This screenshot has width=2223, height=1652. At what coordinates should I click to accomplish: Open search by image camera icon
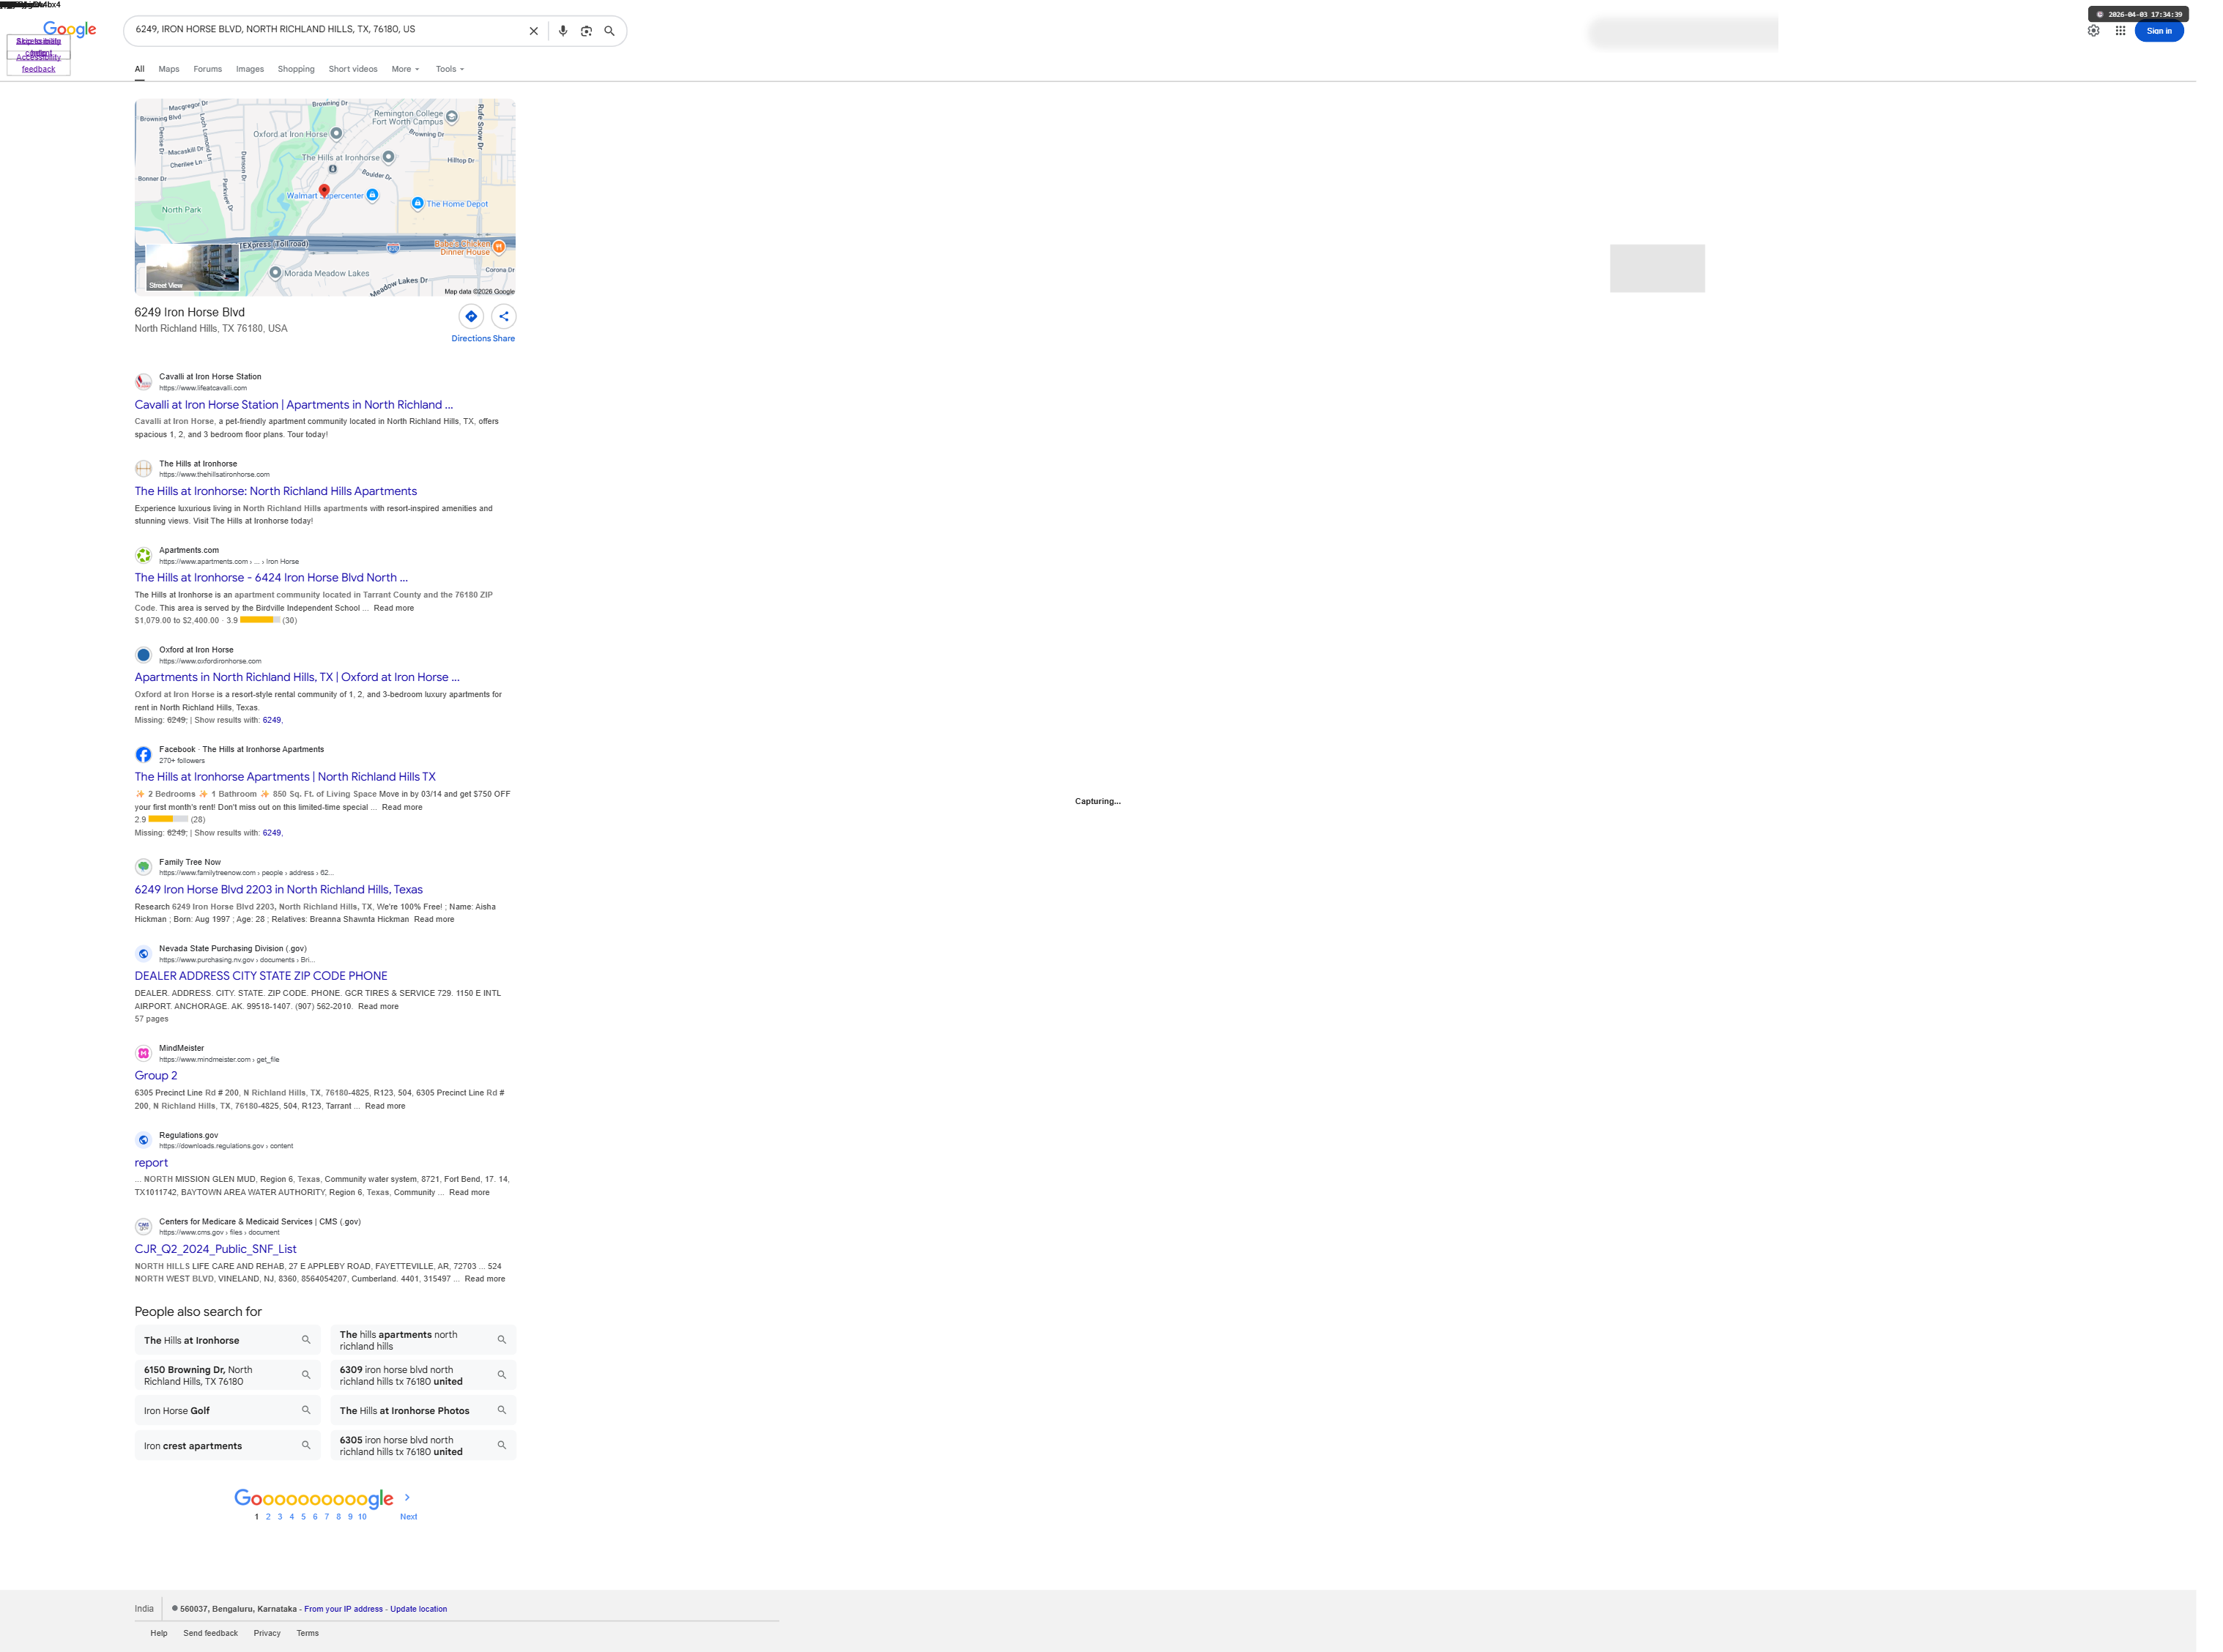click(586, 31)
